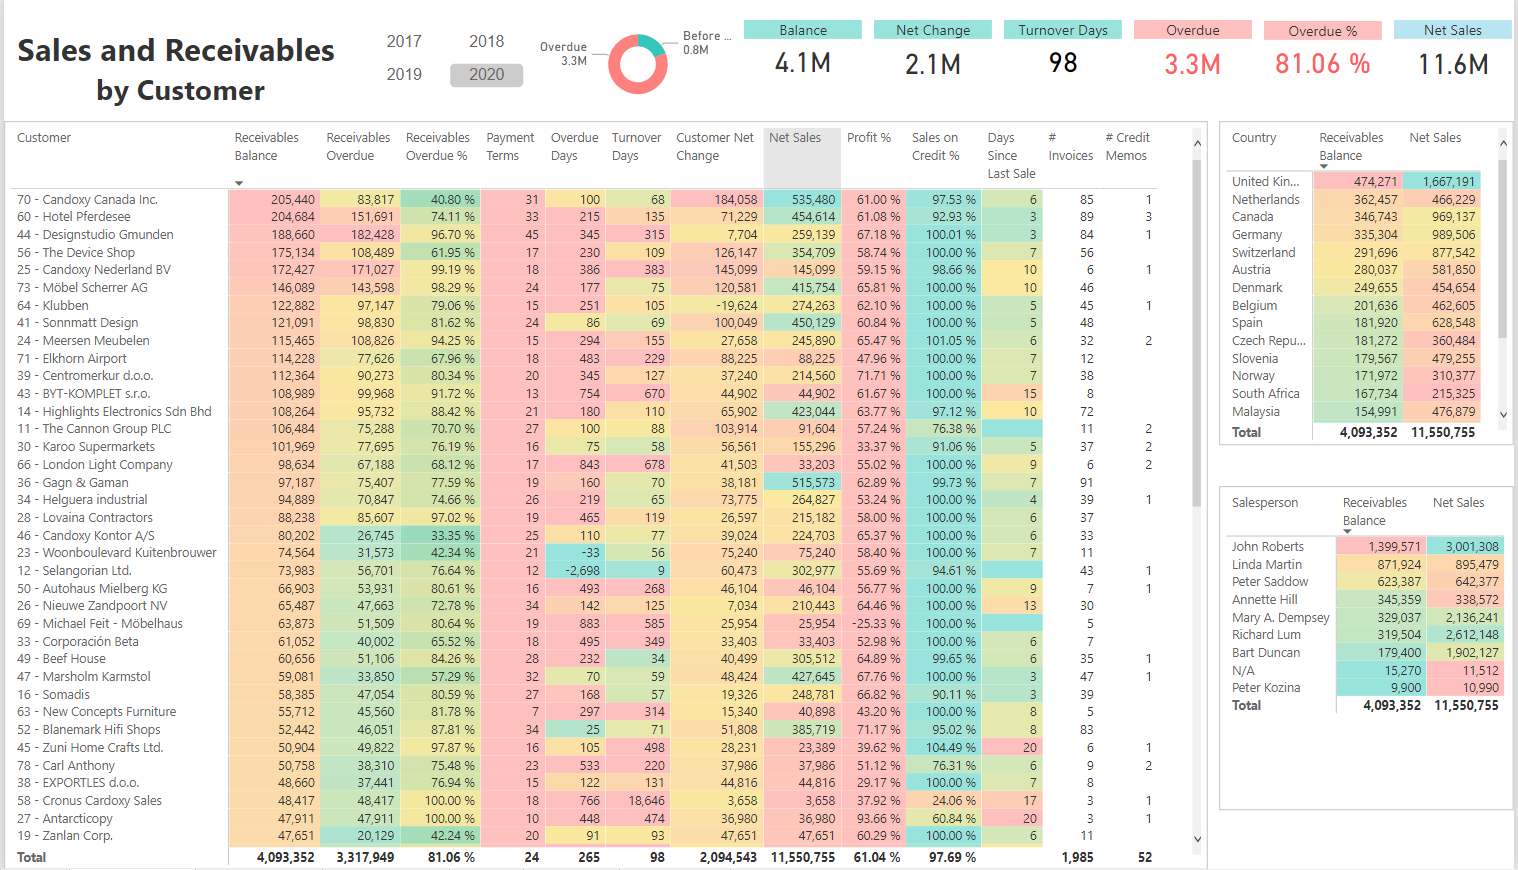Click the customer table scrollbar up arrow
The image size is (1518, 870).
click(x=1196, y=143)
